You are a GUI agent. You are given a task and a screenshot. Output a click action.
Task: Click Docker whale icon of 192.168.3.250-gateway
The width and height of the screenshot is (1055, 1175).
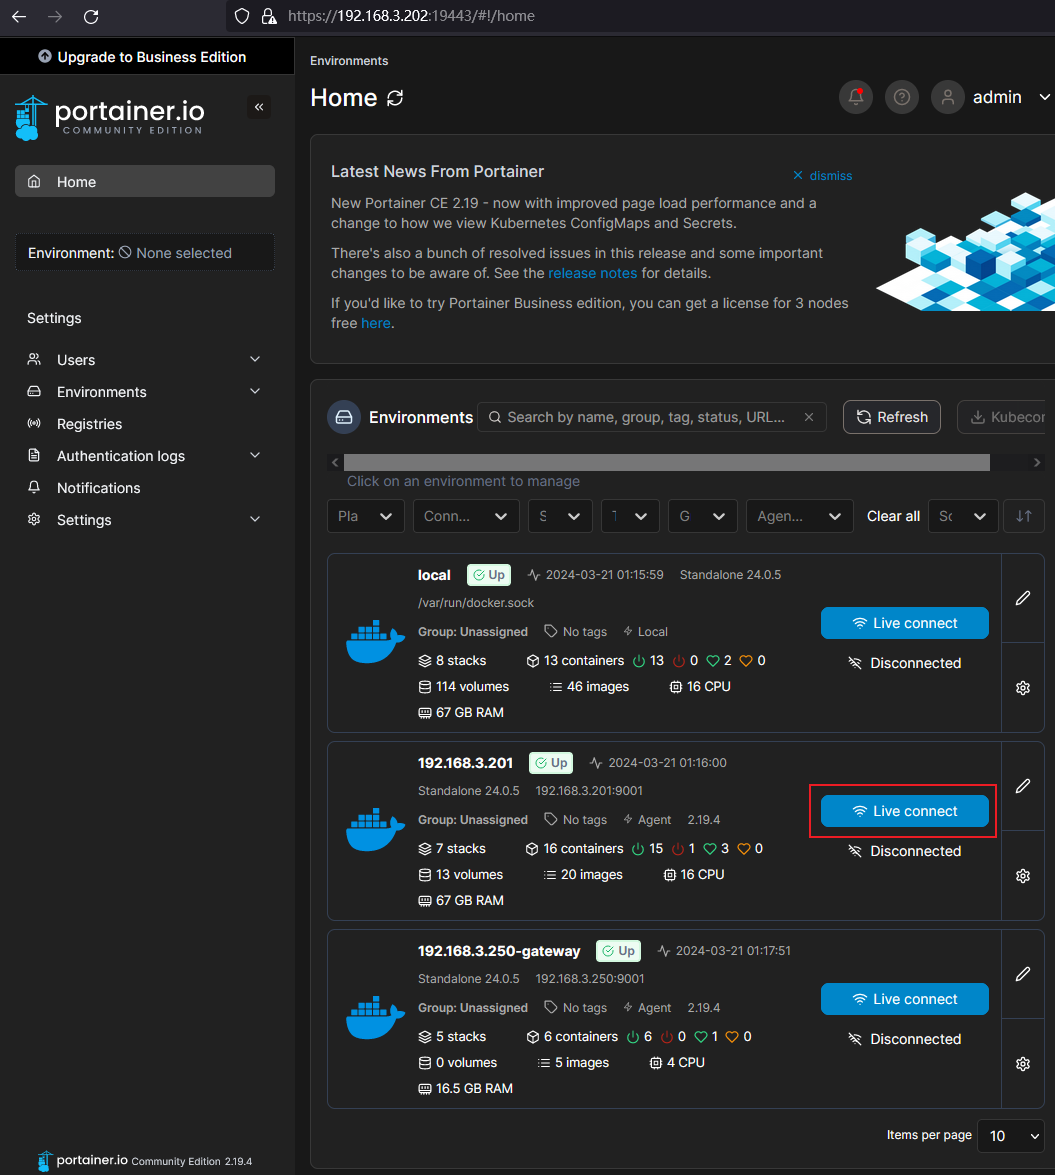click(375, 1018)
